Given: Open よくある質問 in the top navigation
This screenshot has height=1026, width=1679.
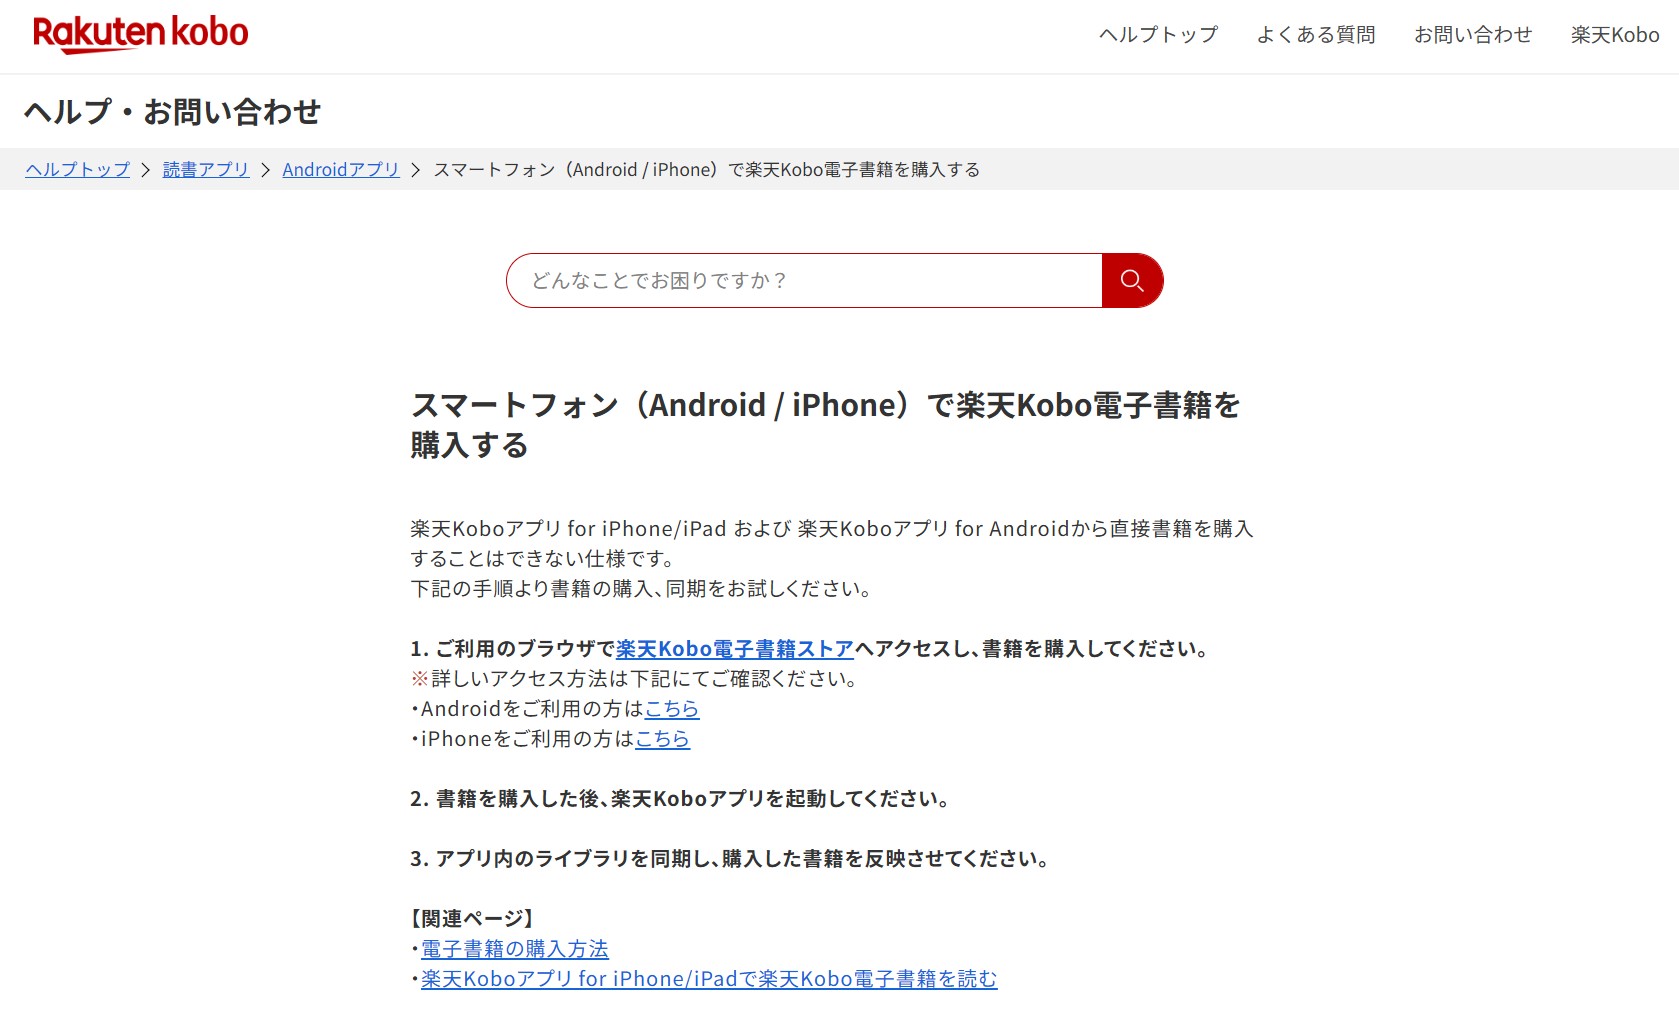Looking at the screenshot, I should 1315,35.
